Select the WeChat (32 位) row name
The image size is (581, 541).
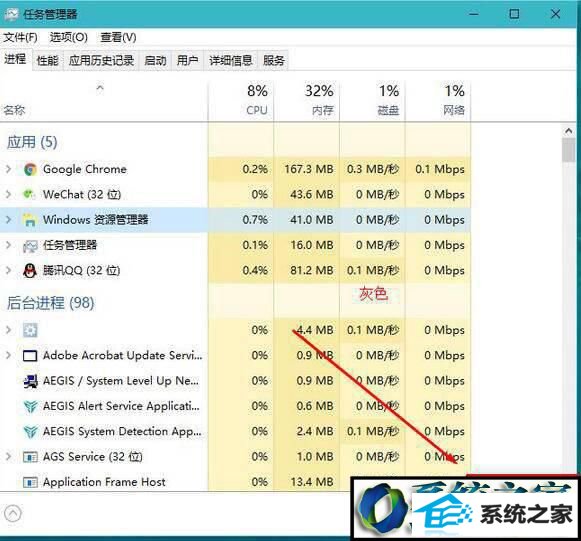[x=82, y=194]
